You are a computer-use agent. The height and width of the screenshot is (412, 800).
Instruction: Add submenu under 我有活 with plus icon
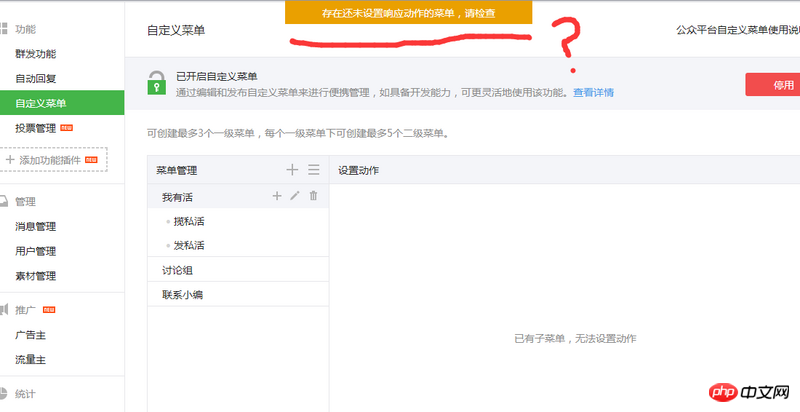(277, 196)
